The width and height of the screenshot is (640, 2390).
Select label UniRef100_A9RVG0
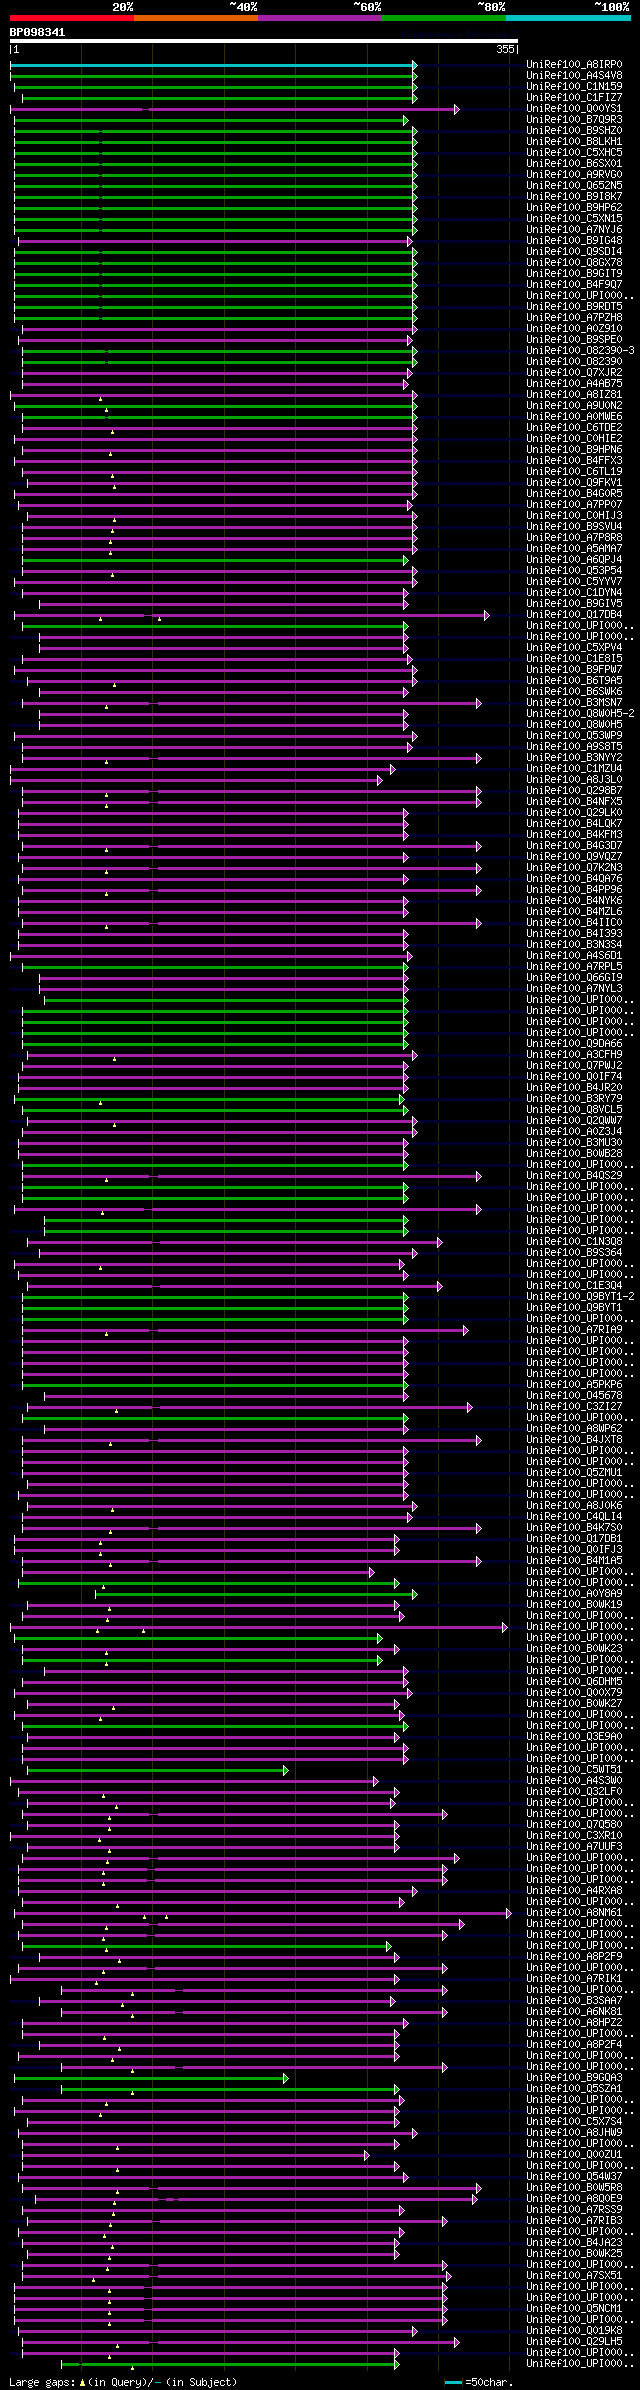574,175
